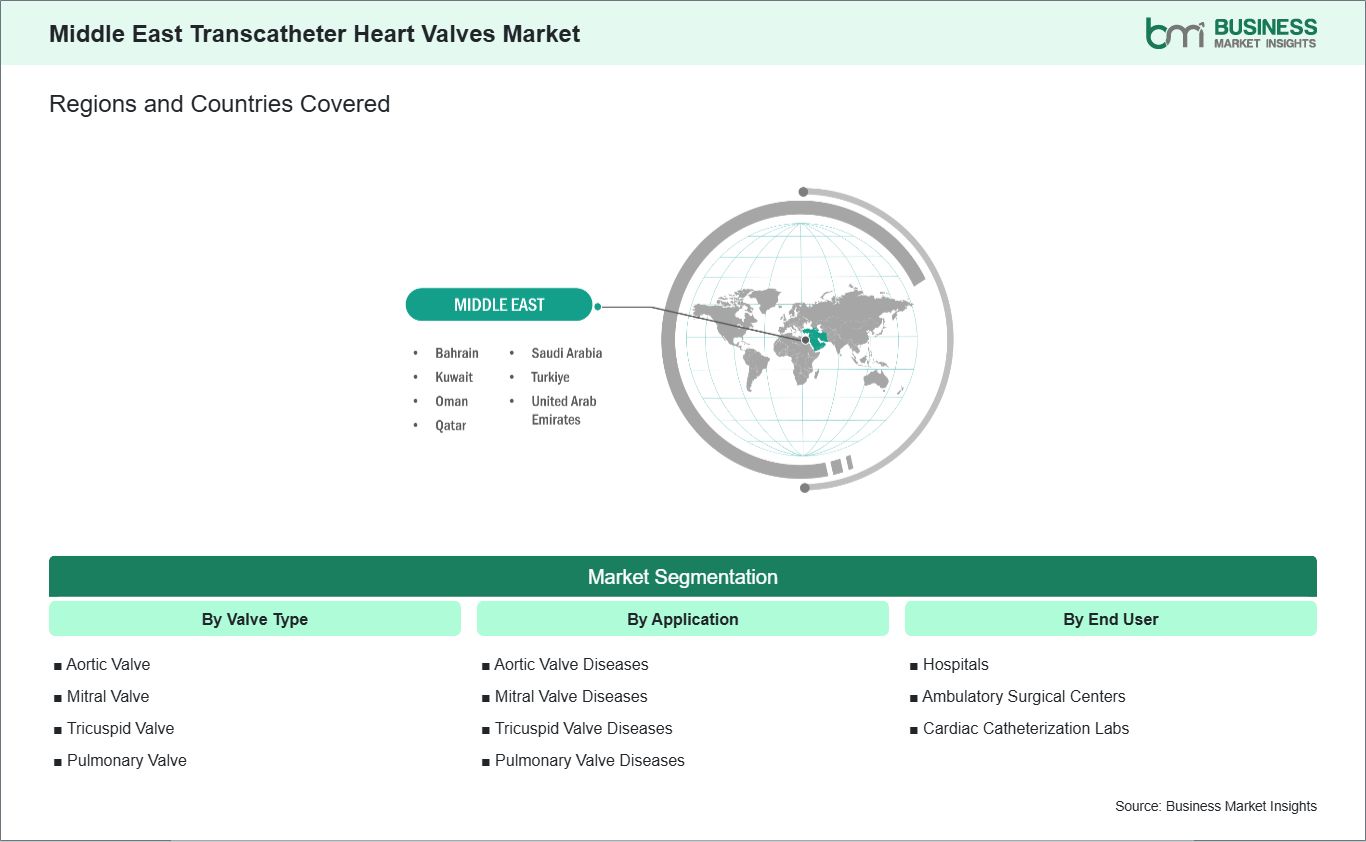This screenshot has height=842, width=1366.
Task: Select the Middle East label pill
Action: (499, 305)
